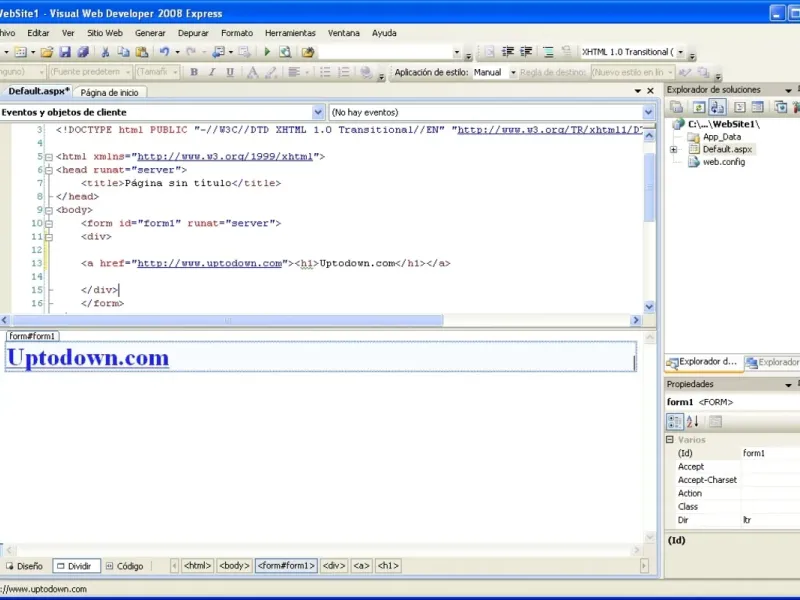Increase line indent in the HTML toolbar

point(526,52)
